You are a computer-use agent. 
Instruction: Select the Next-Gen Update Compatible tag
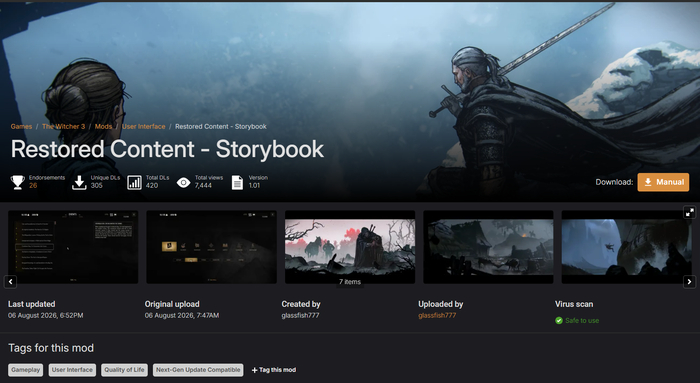click(x=198, y=370)
